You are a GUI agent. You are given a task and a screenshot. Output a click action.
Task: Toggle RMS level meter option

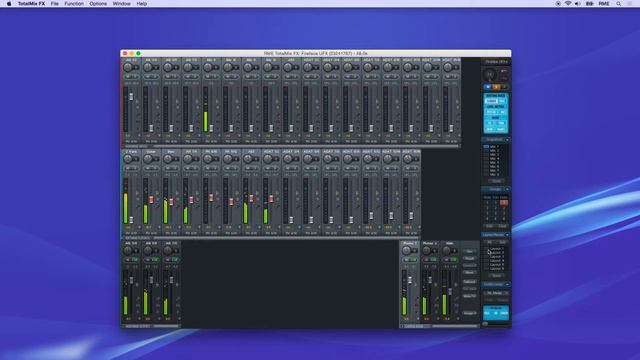[502, 112]
